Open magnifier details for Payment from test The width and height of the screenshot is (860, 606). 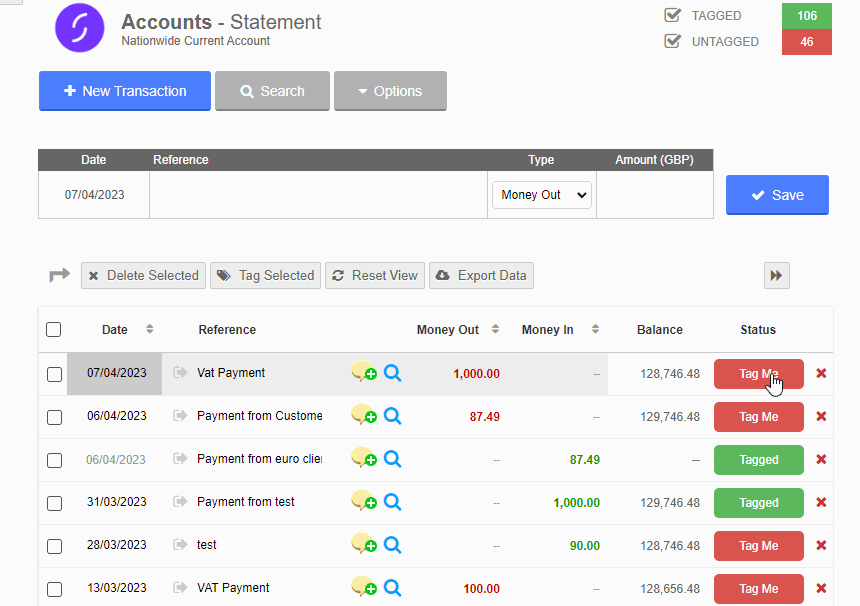[393, 502]
